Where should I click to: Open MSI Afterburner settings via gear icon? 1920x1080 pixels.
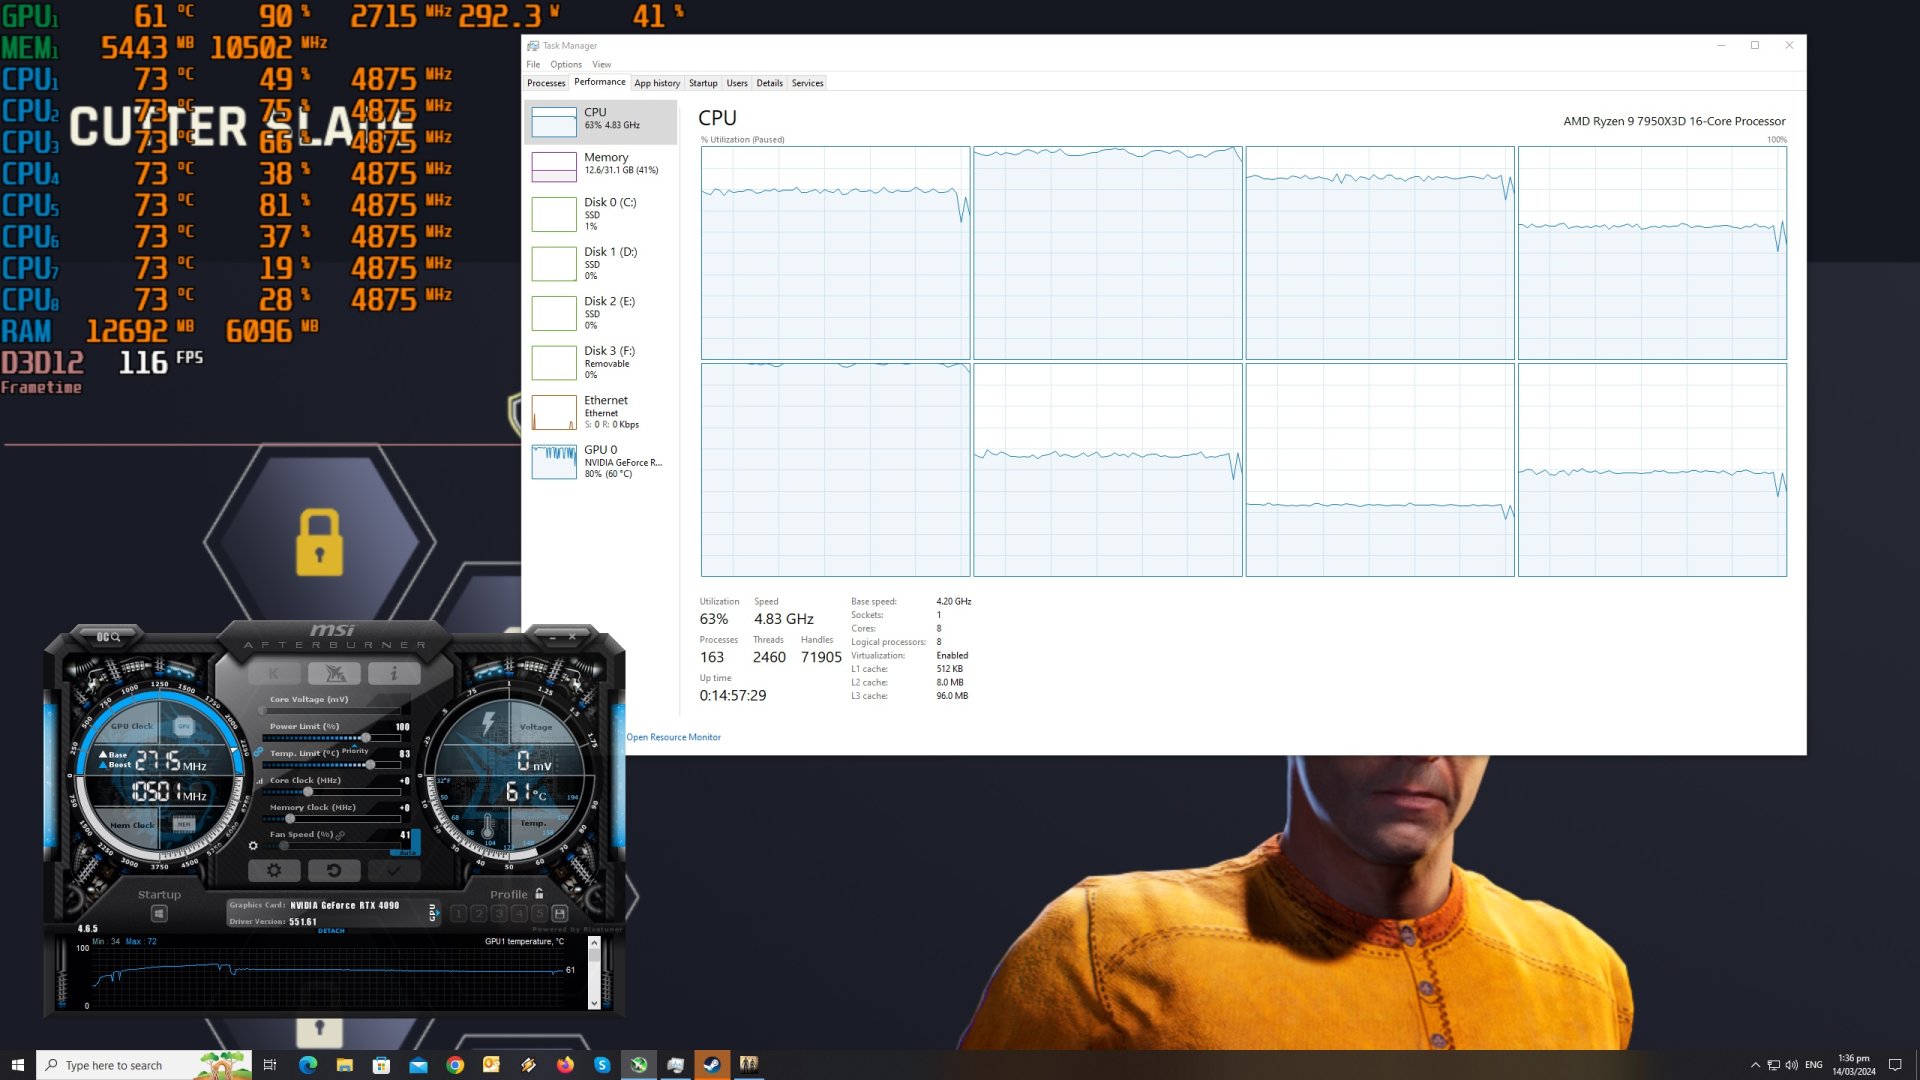pyautogui.click(x=274, y=871)
